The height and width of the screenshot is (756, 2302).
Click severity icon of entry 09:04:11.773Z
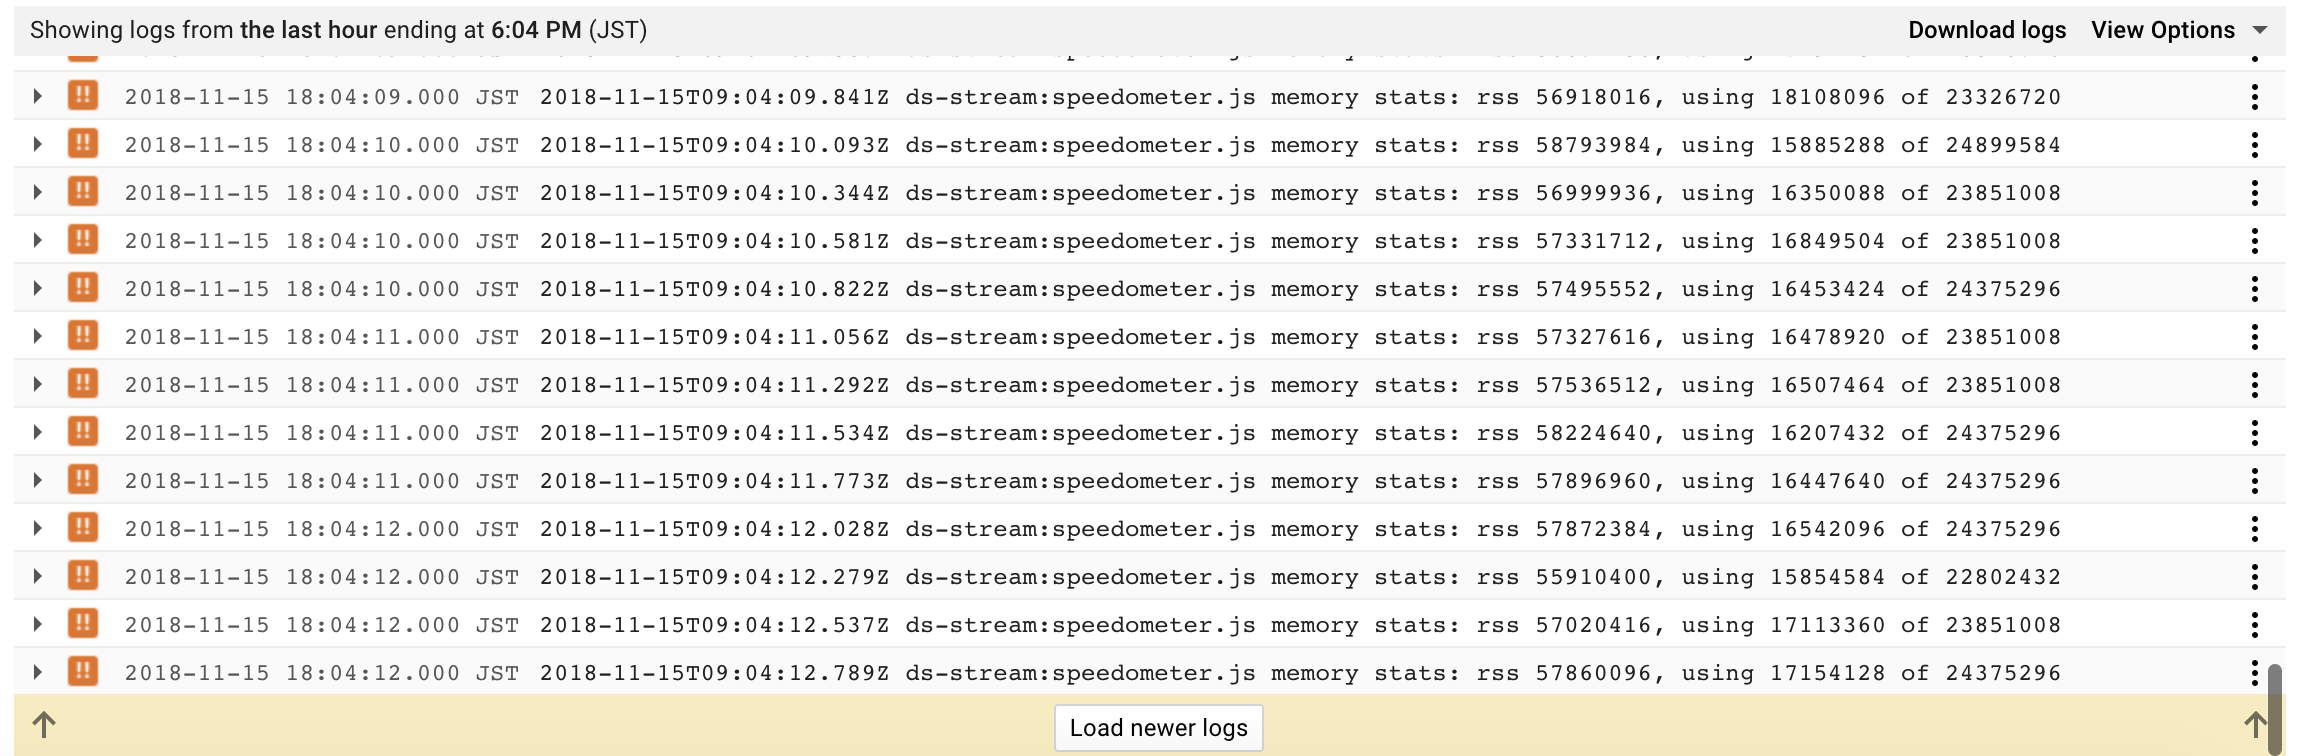(83, 479)
